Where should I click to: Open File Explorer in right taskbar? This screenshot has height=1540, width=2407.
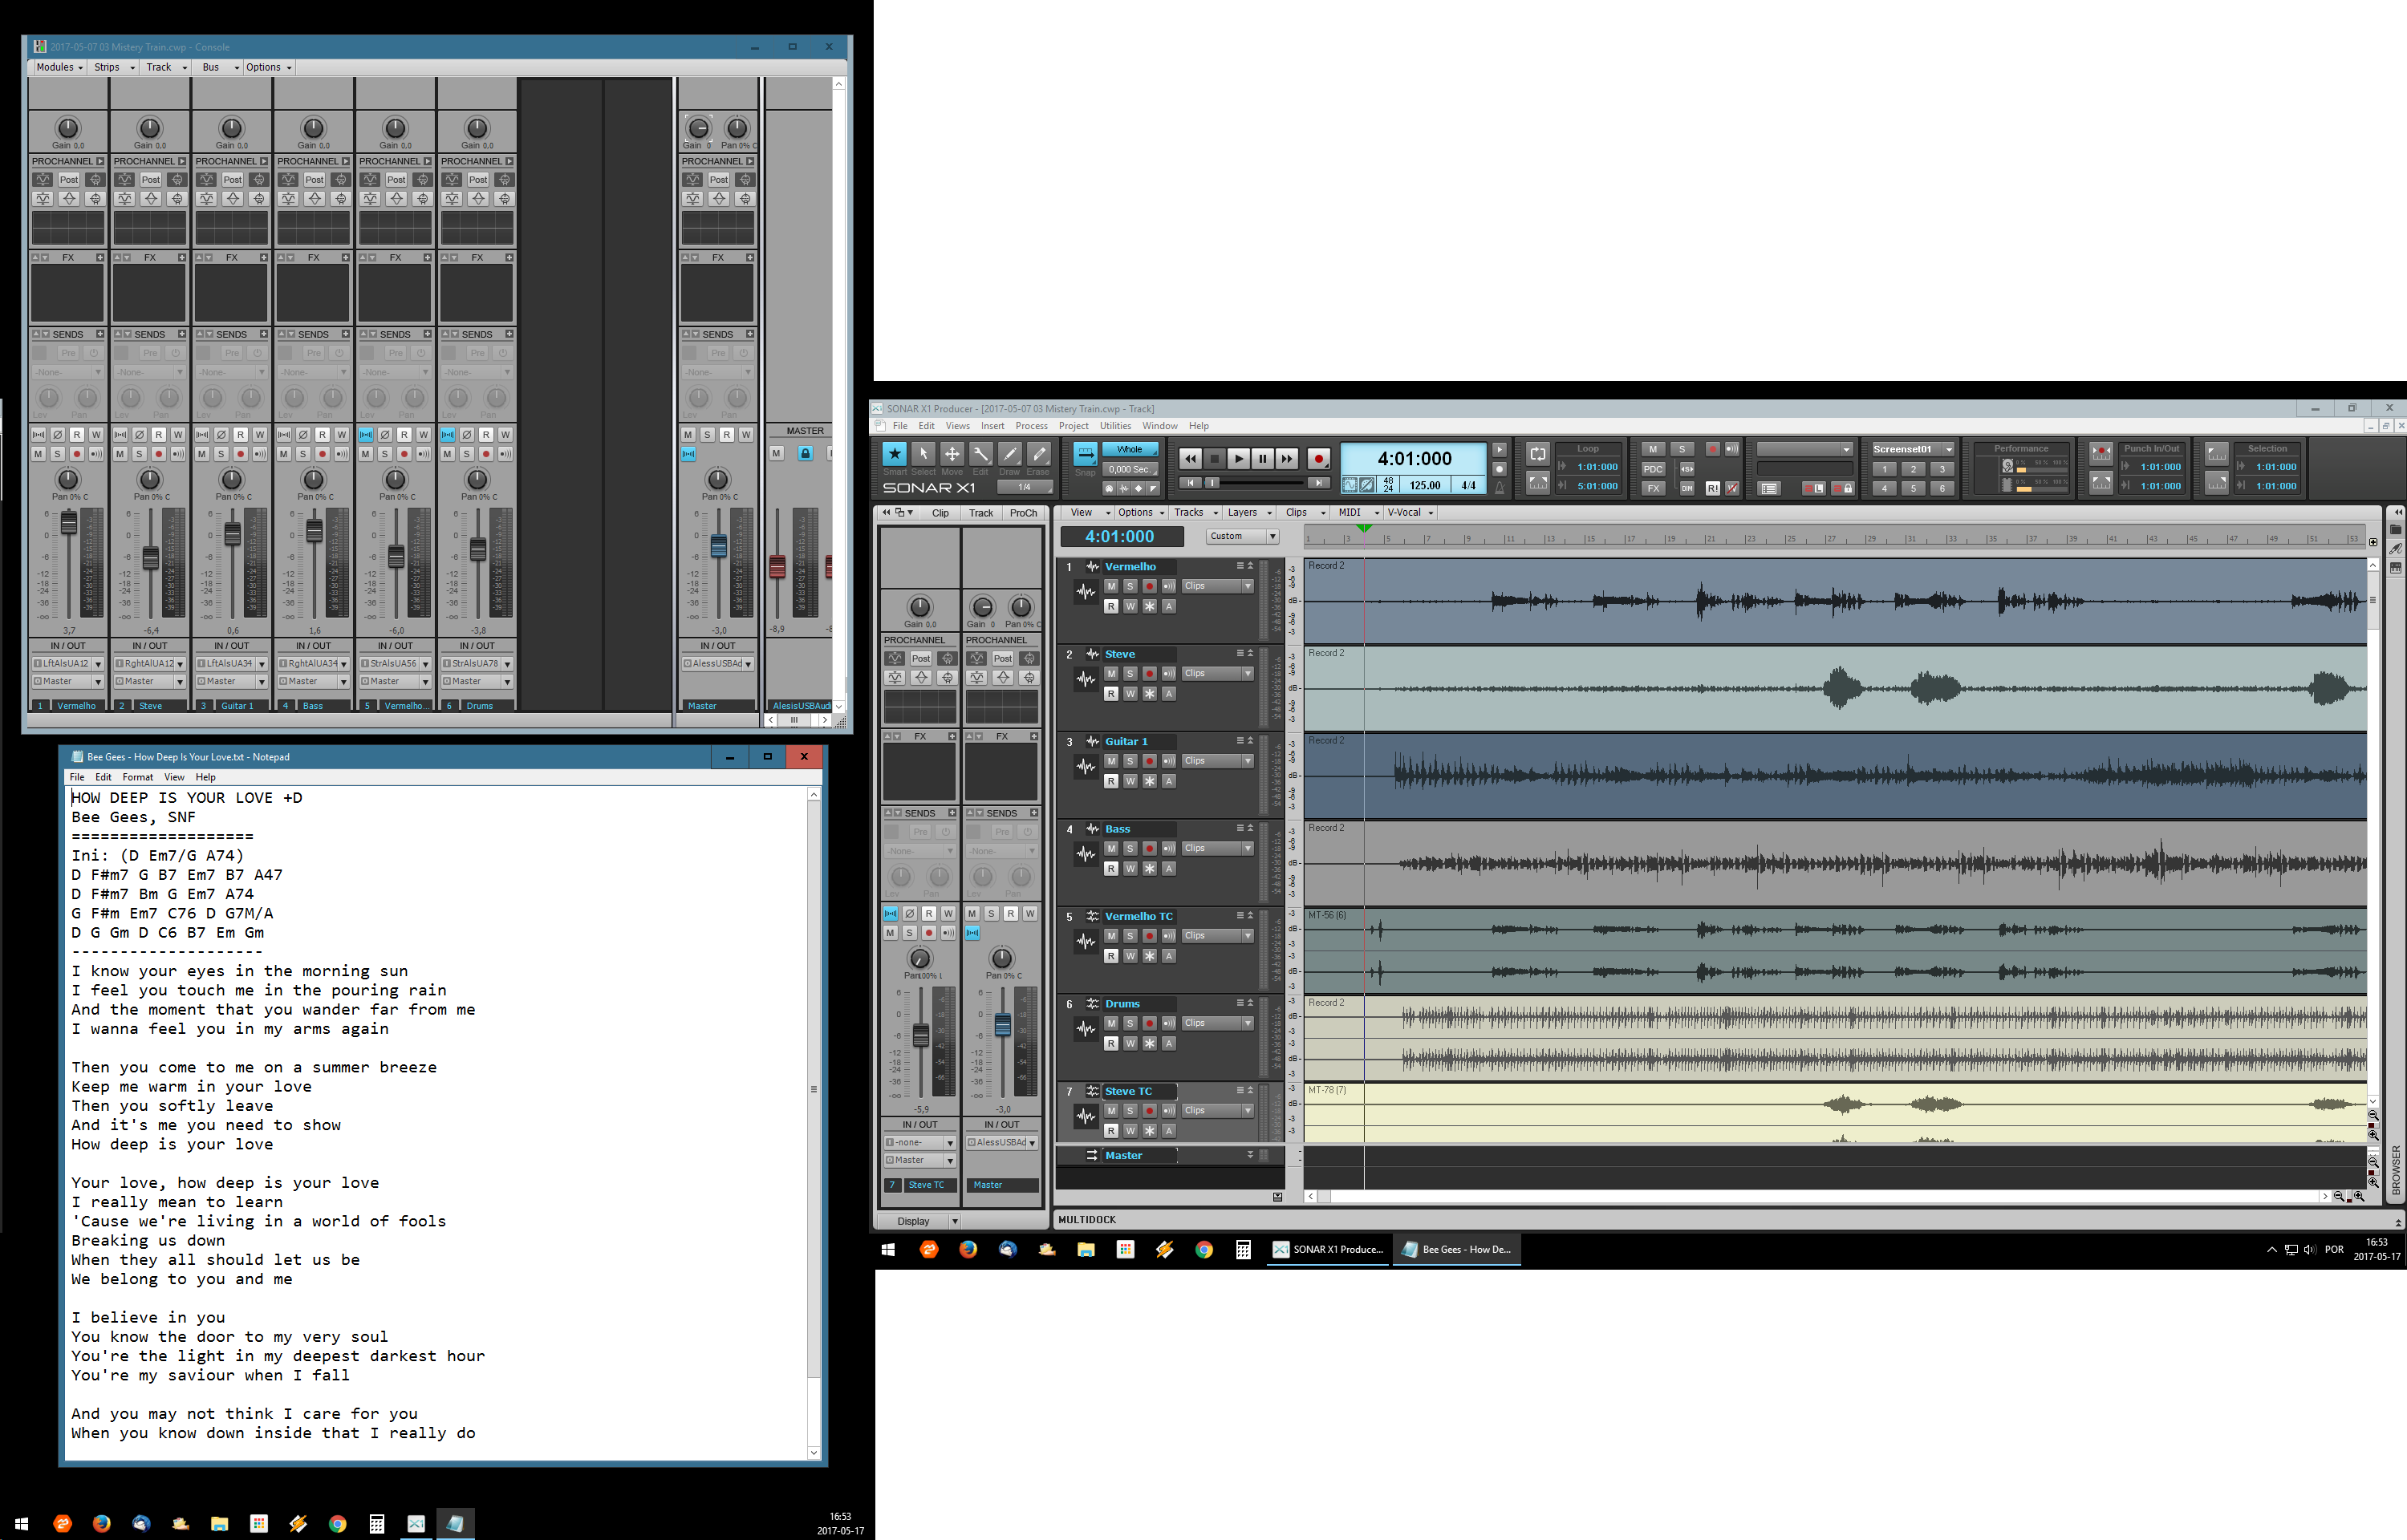[x=1086, y=1250]
